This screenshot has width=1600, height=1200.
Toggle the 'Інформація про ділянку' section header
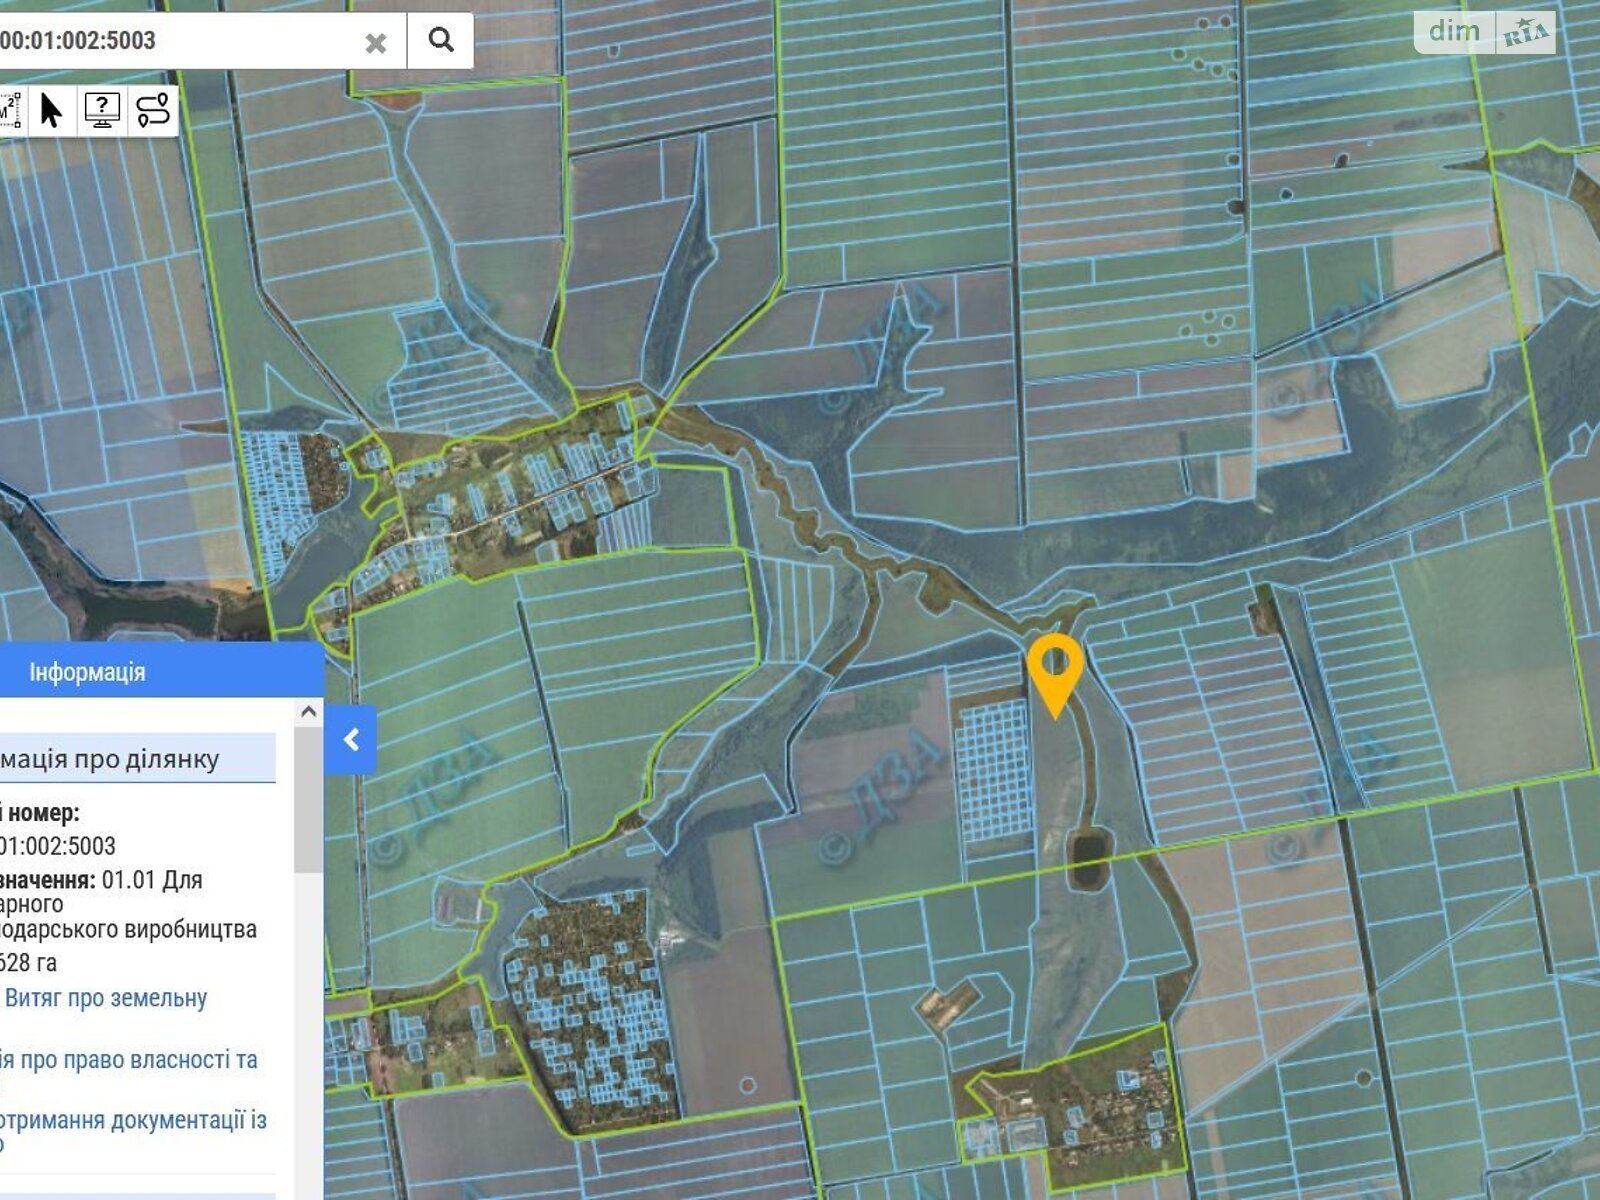tap(135, 759)
